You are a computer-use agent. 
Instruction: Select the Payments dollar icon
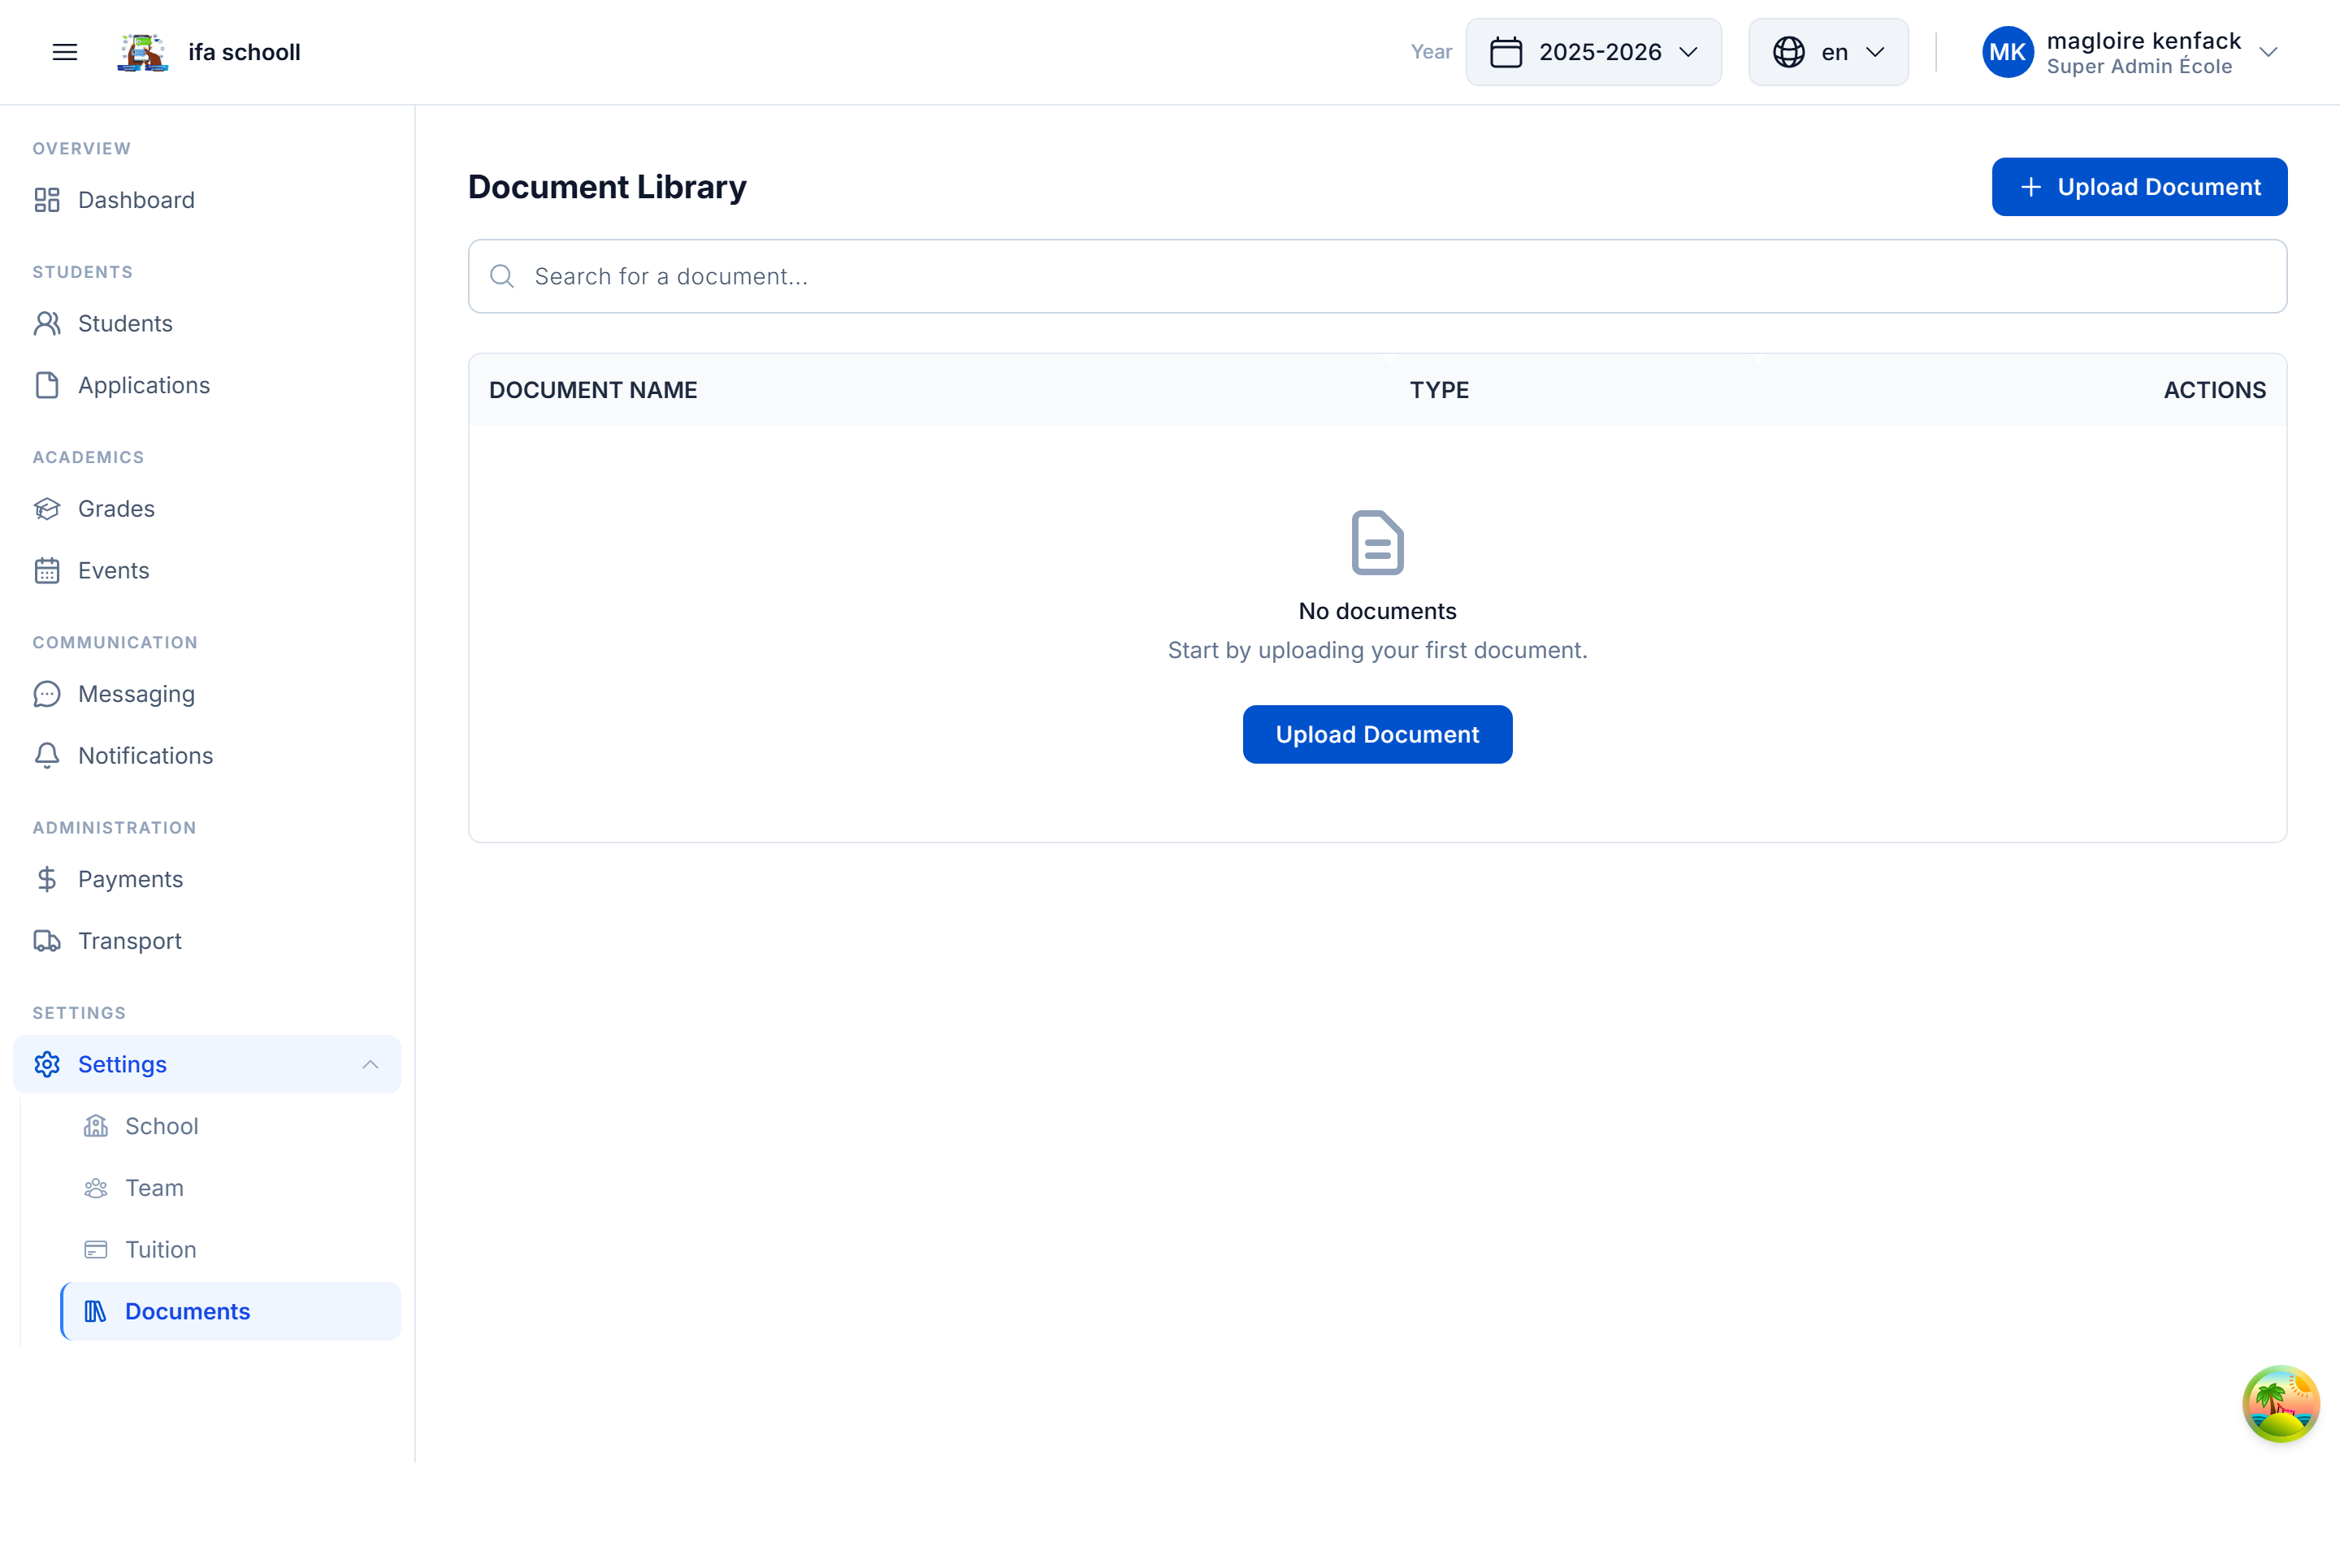pos(47,879)
